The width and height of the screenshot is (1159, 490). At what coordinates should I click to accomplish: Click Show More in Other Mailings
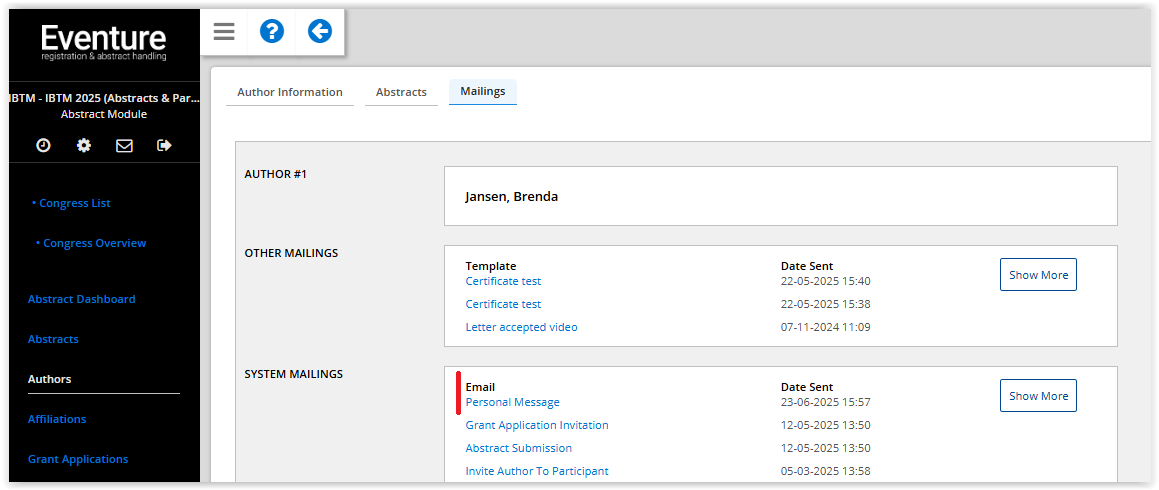tap(1038, 275)
